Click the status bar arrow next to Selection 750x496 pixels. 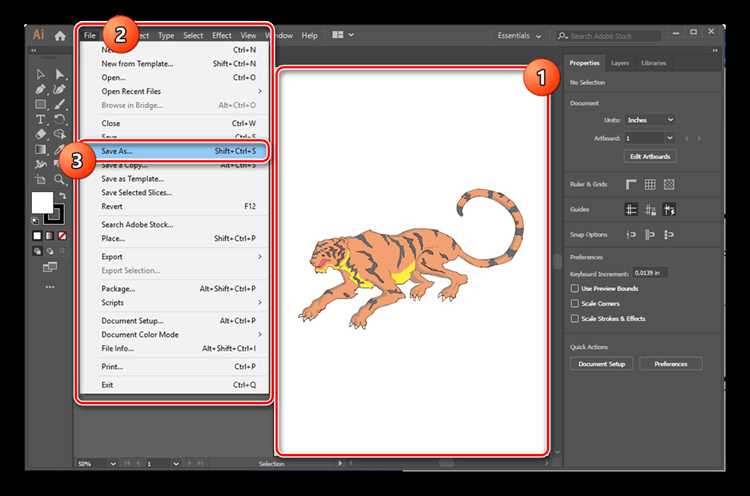340,463
